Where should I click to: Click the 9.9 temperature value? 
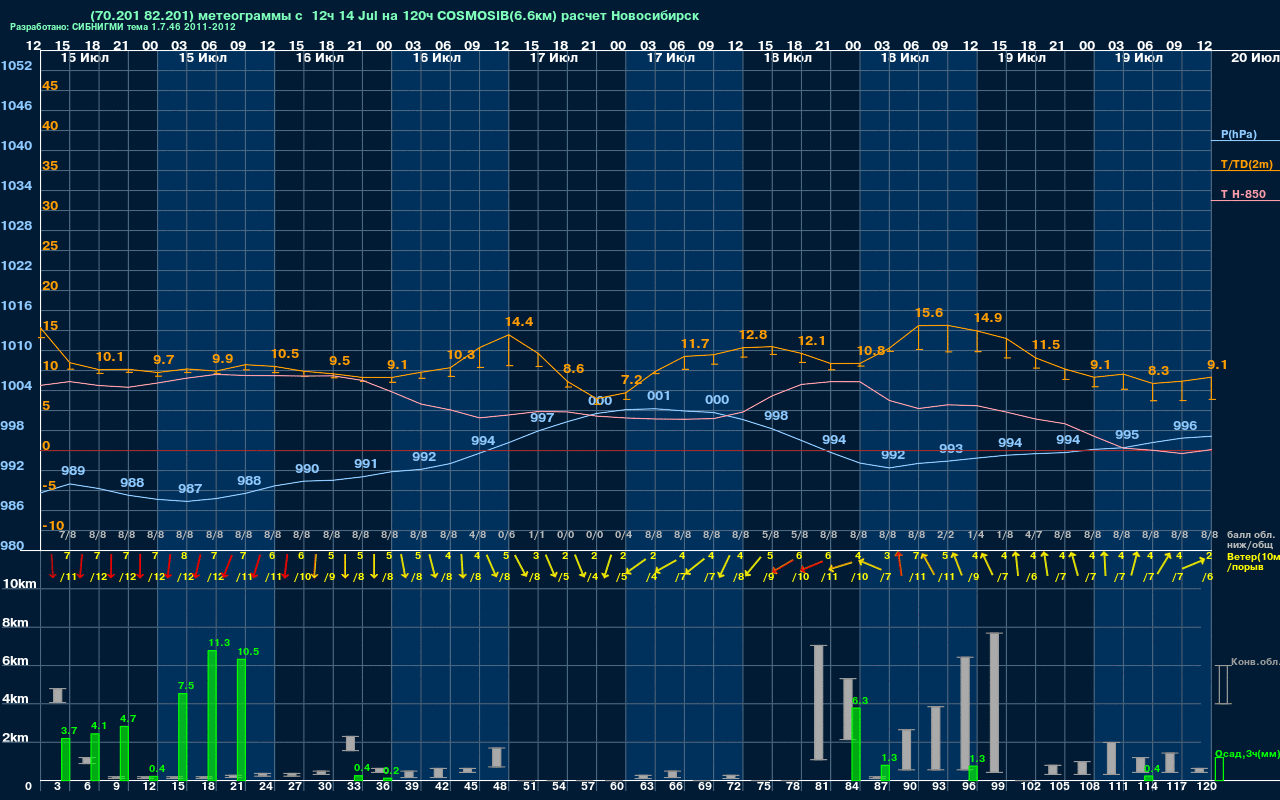coord(222,359)
